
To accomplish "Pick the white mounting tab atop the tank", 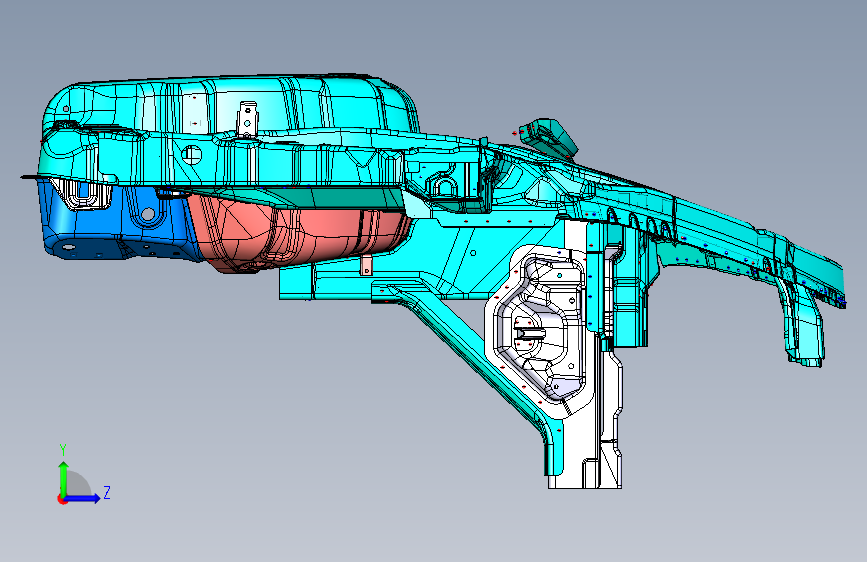I will (248, 118).
